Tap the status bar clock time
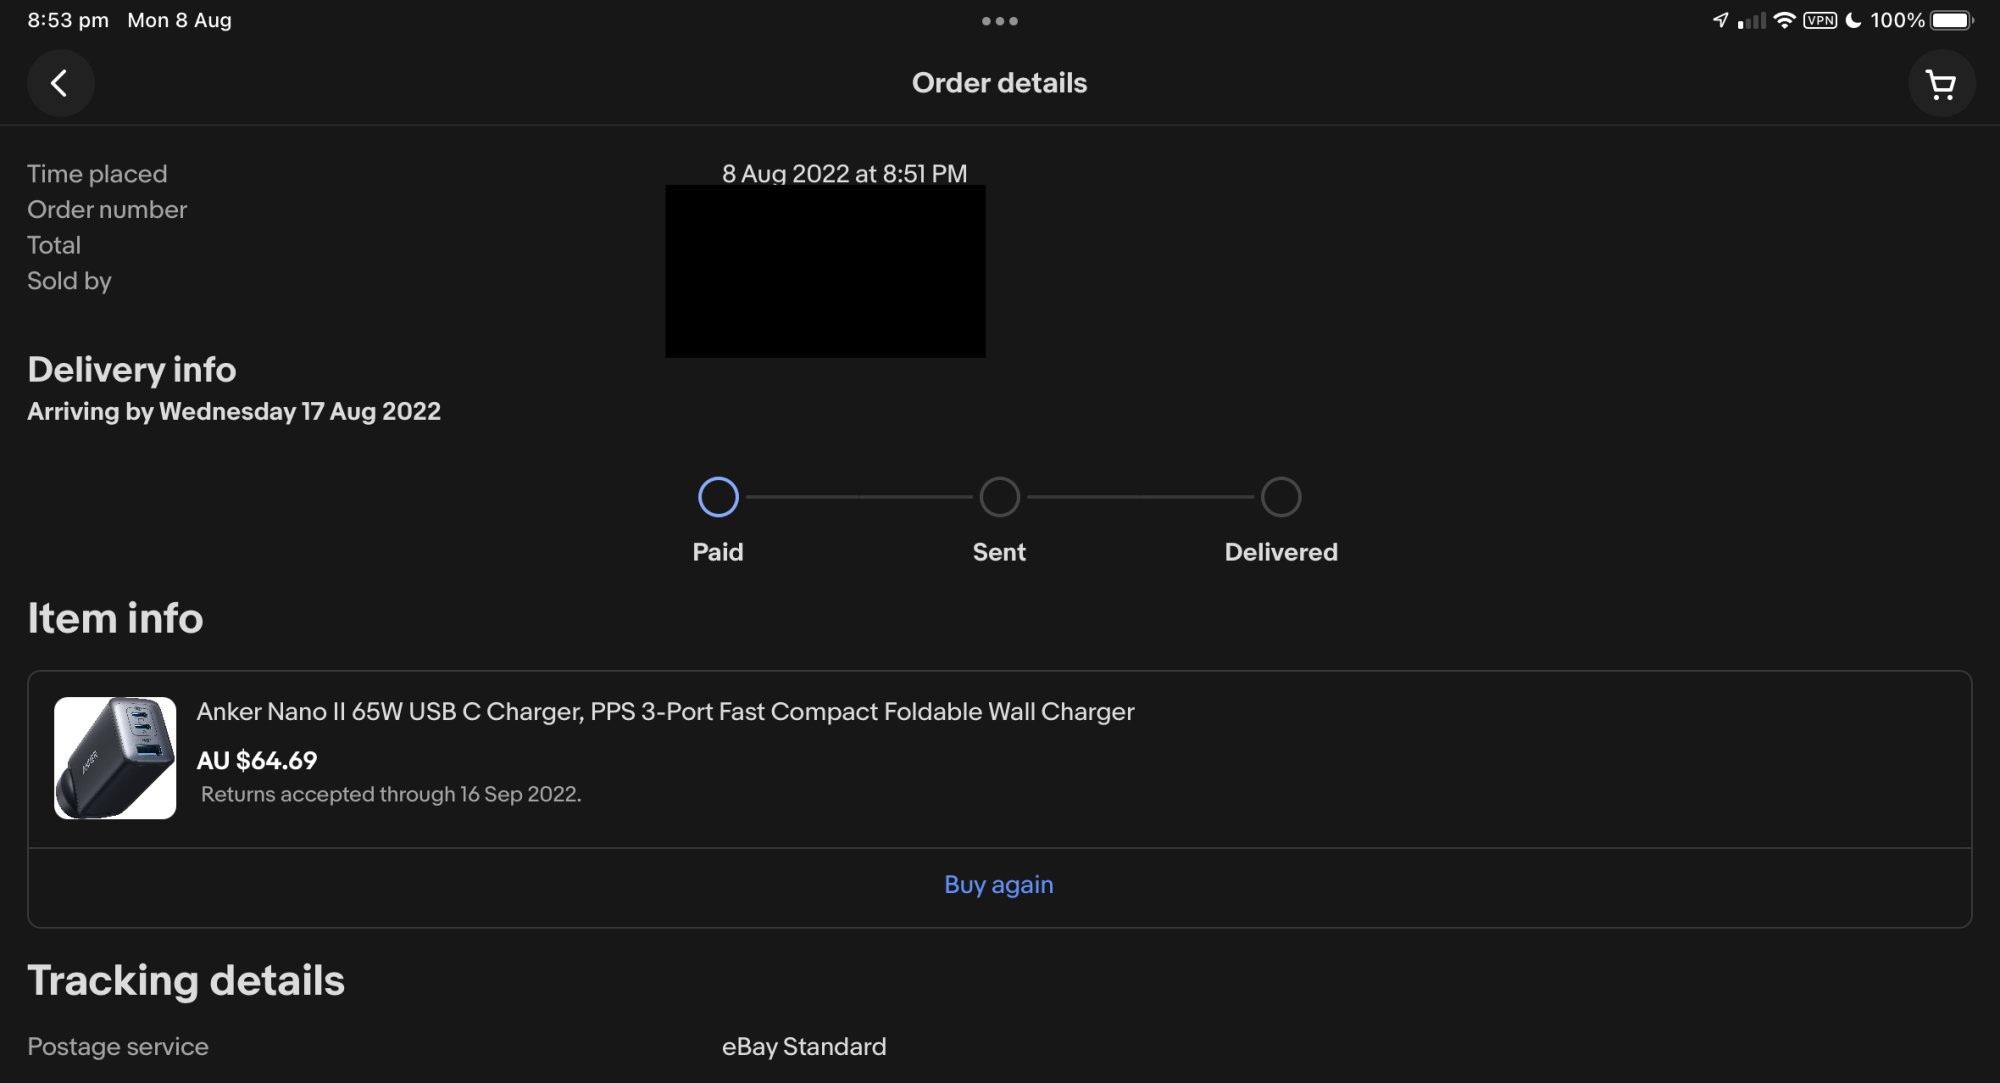 pyautogui.click(x=68, y=20)
